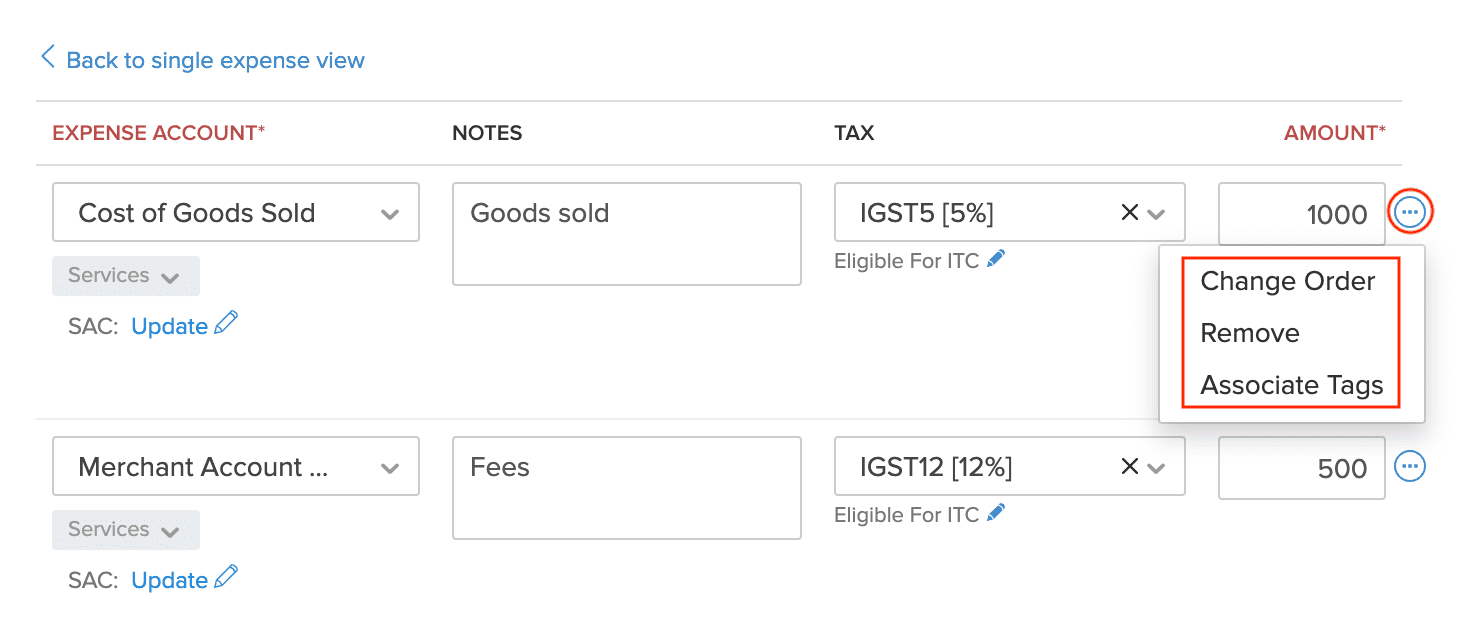Open the IGST5 tax dropdown arrow
The width and height of the screenshot is (1476, 644).
(1157, 212)
